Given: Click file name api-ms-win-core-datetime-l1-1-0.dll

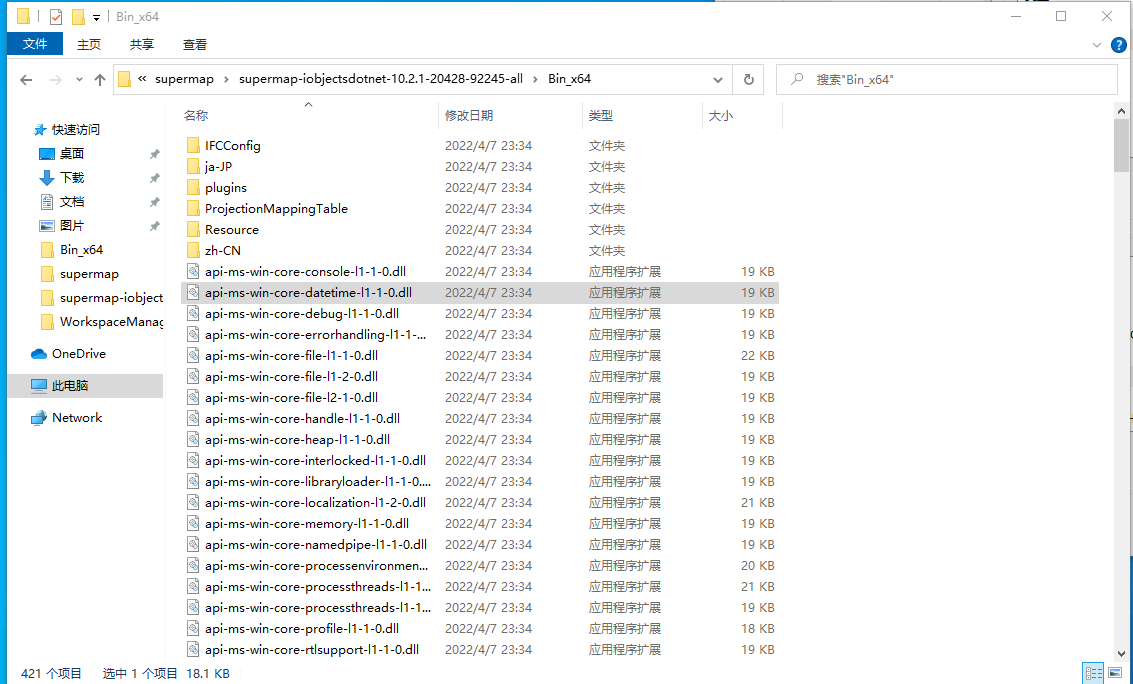Looking at the screenshot, I should click(309, 293).
